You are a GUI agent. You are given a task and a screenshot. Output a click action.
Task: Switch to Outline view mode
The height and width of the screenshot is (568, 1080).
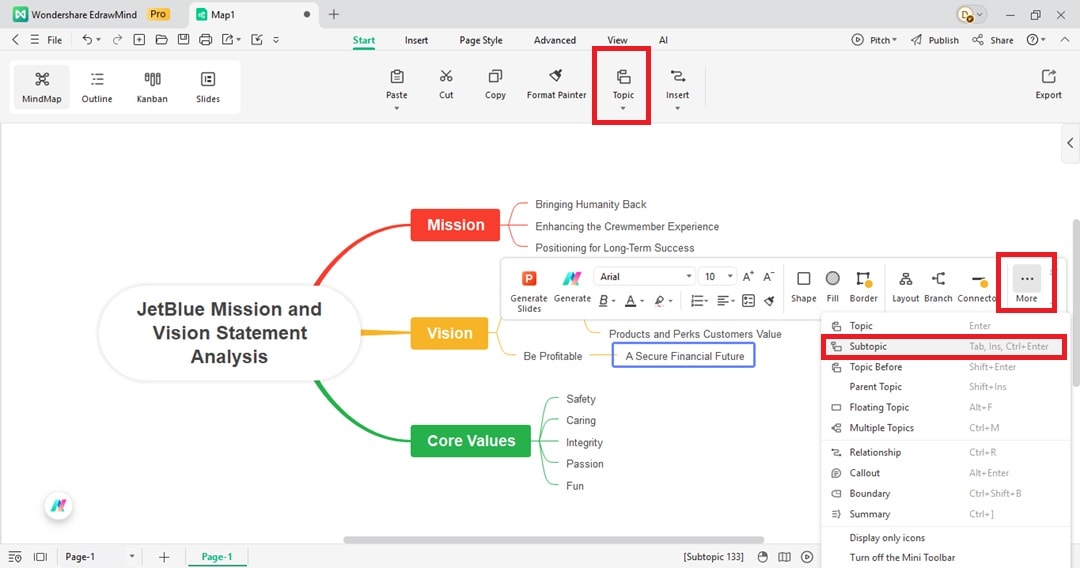point(97,87)
